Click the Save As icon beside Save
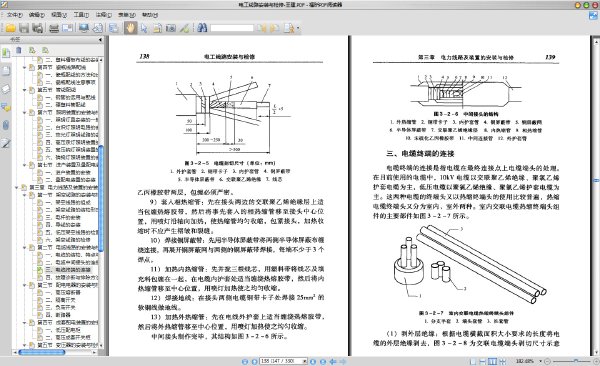Screen dimensions: 600x366 [37, 28]
